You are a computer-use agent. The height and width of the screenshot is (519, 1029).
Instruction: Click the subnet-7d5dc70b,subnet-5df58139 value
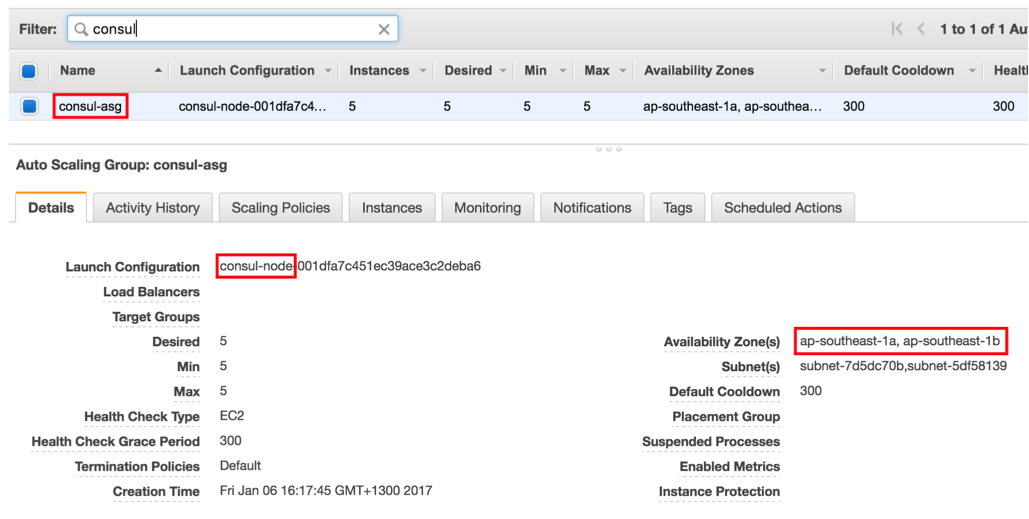[903, 366]
